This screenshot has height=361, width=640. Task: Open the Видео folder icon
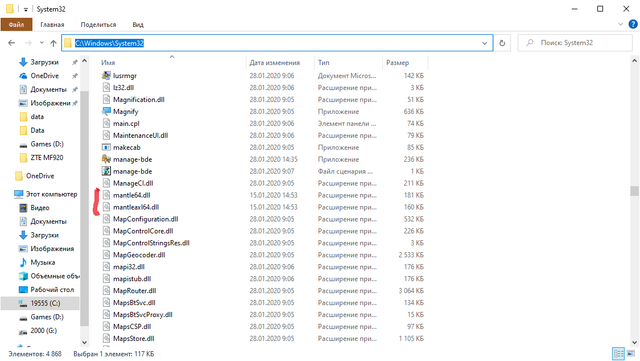tap(23, 208)
